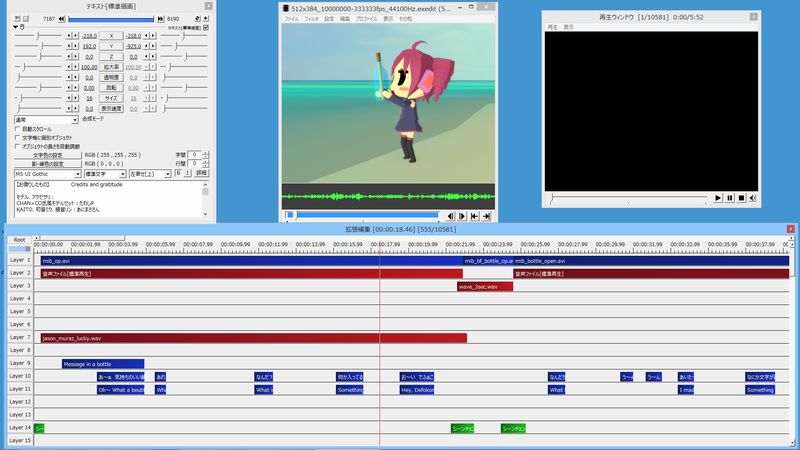
Task: Click inside the credits text edit box
Action: coord(107,199)
